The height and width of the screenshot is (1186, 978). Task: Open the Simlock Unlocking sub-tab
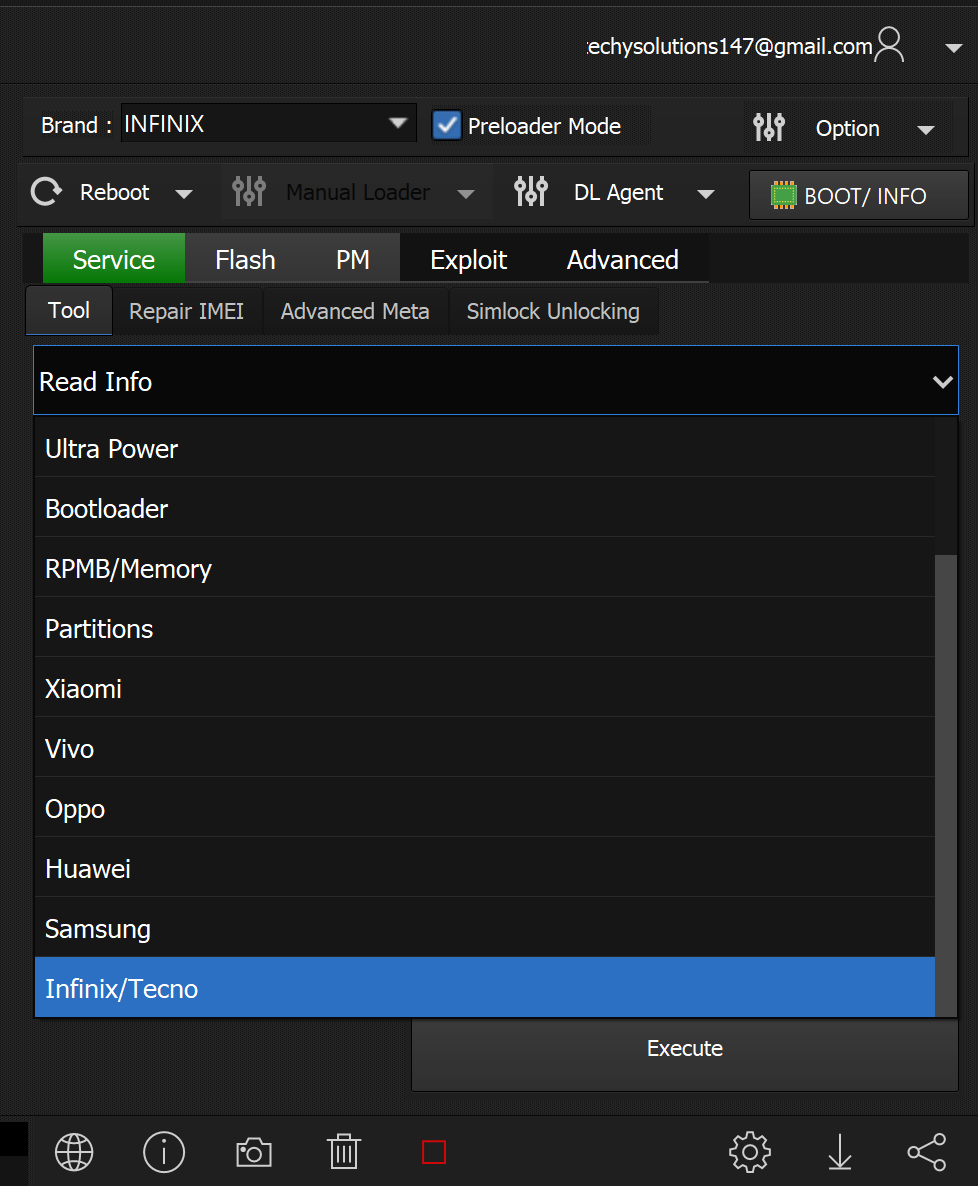pyautogui.click(x=553, y=311)
